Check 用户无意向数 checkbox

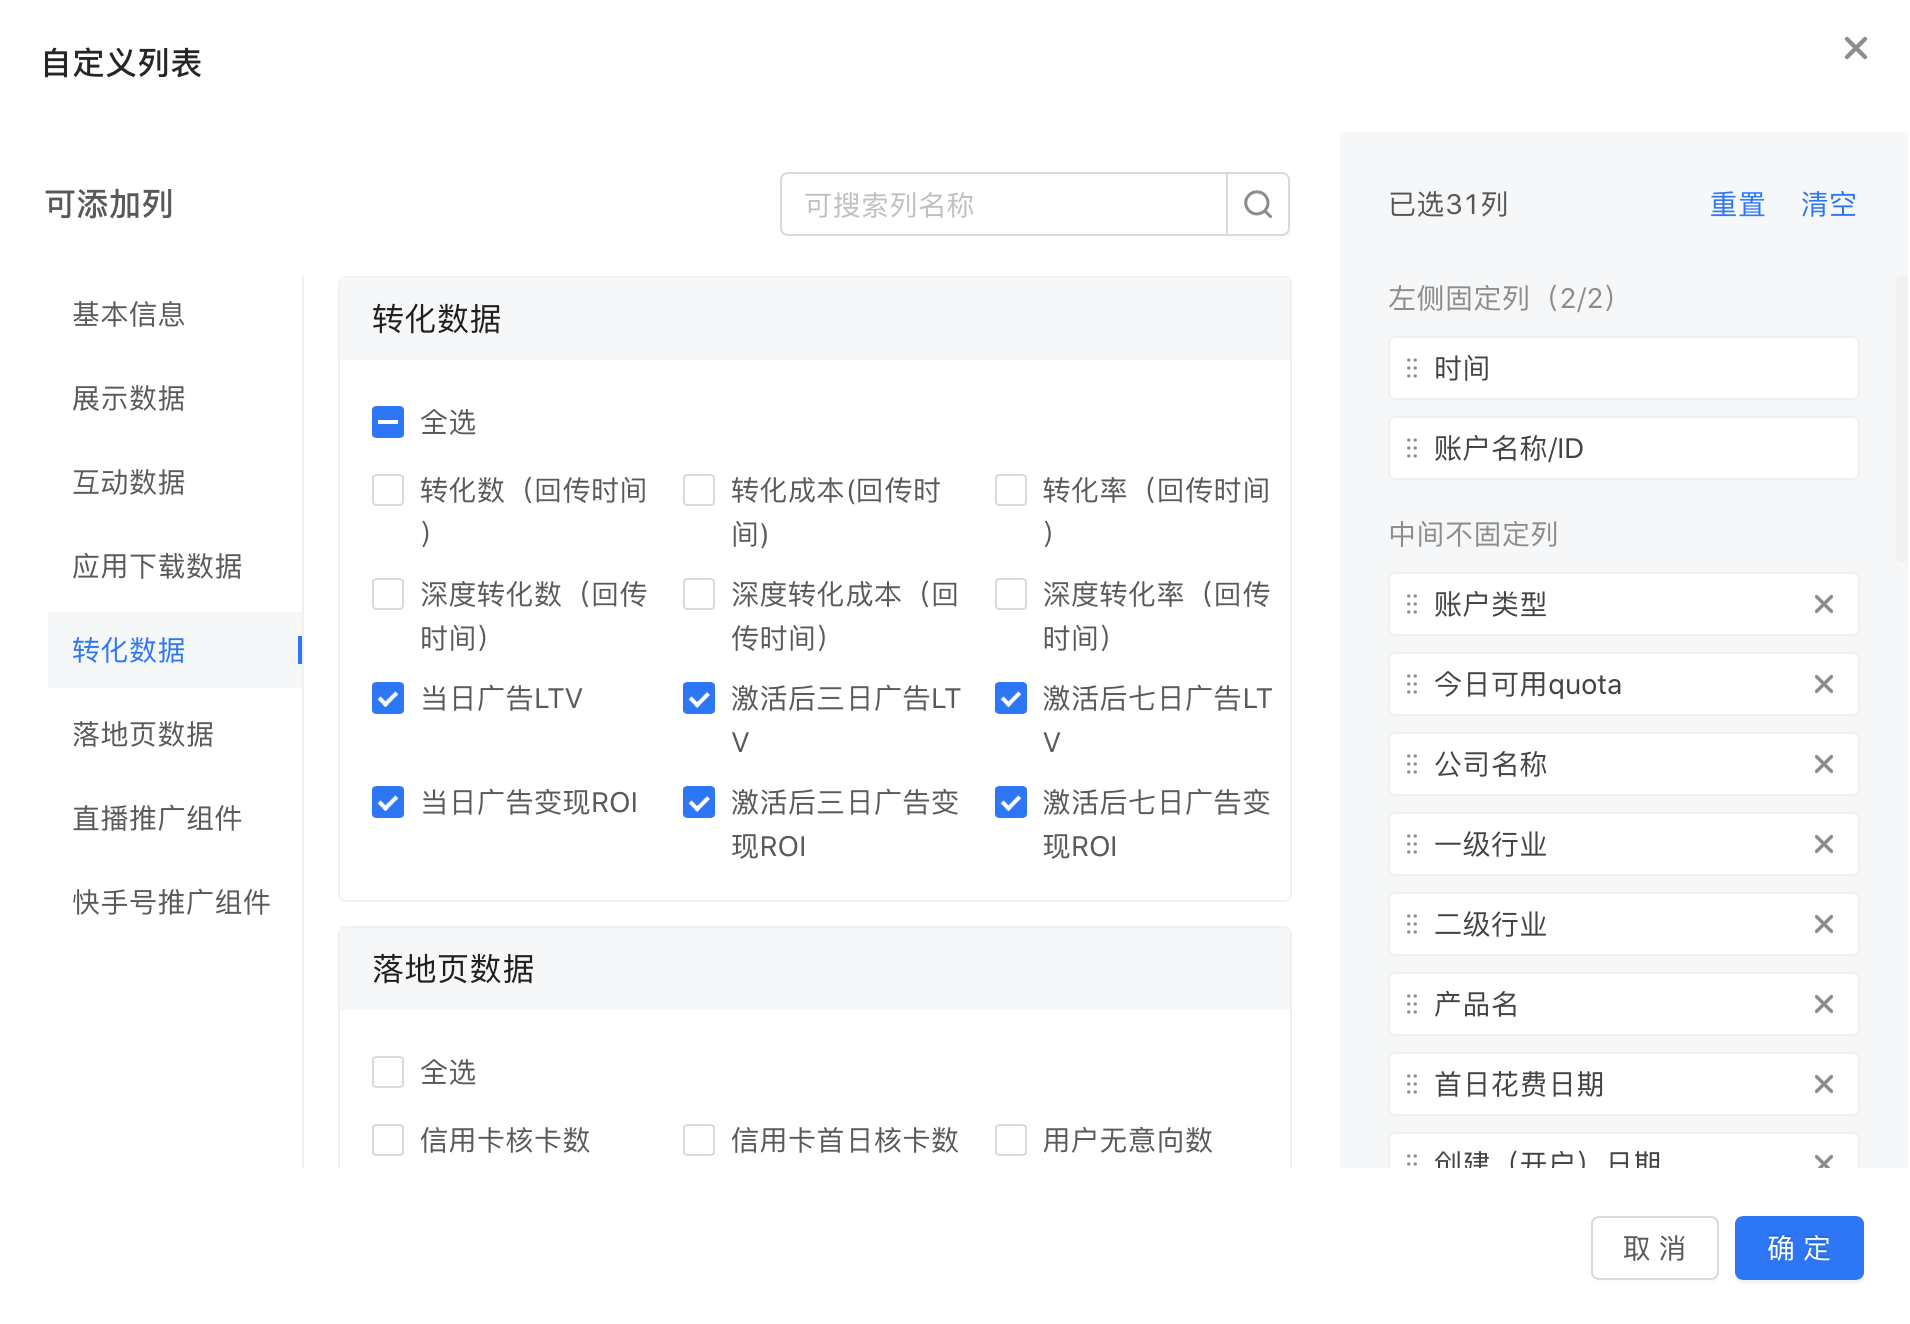[1011, 1140]
